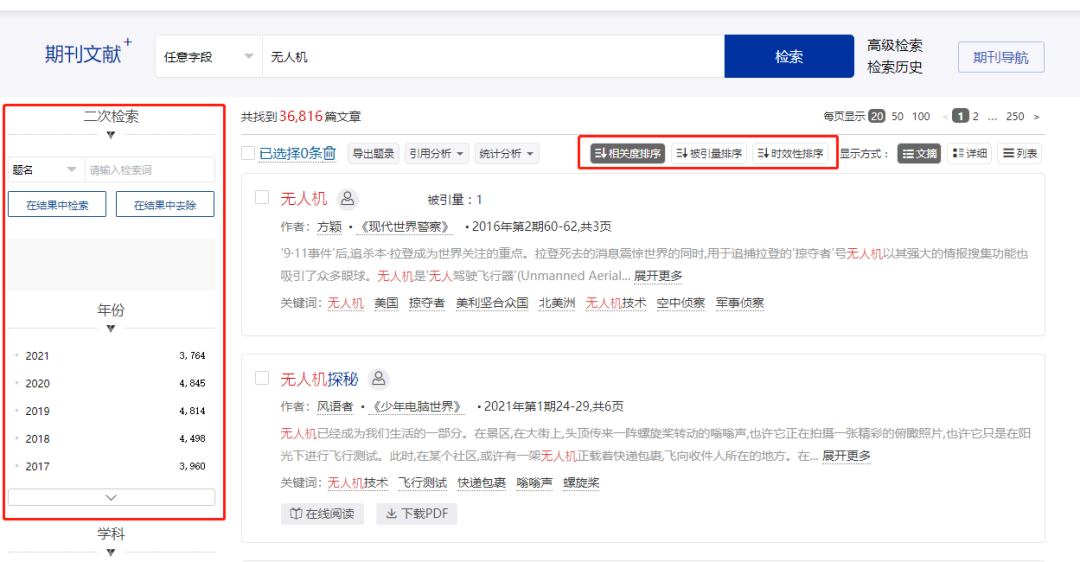The width and height of the screenshot is (1080, 562).
Task: Open 检索历史 search history
Action: (x=895, y=67)
